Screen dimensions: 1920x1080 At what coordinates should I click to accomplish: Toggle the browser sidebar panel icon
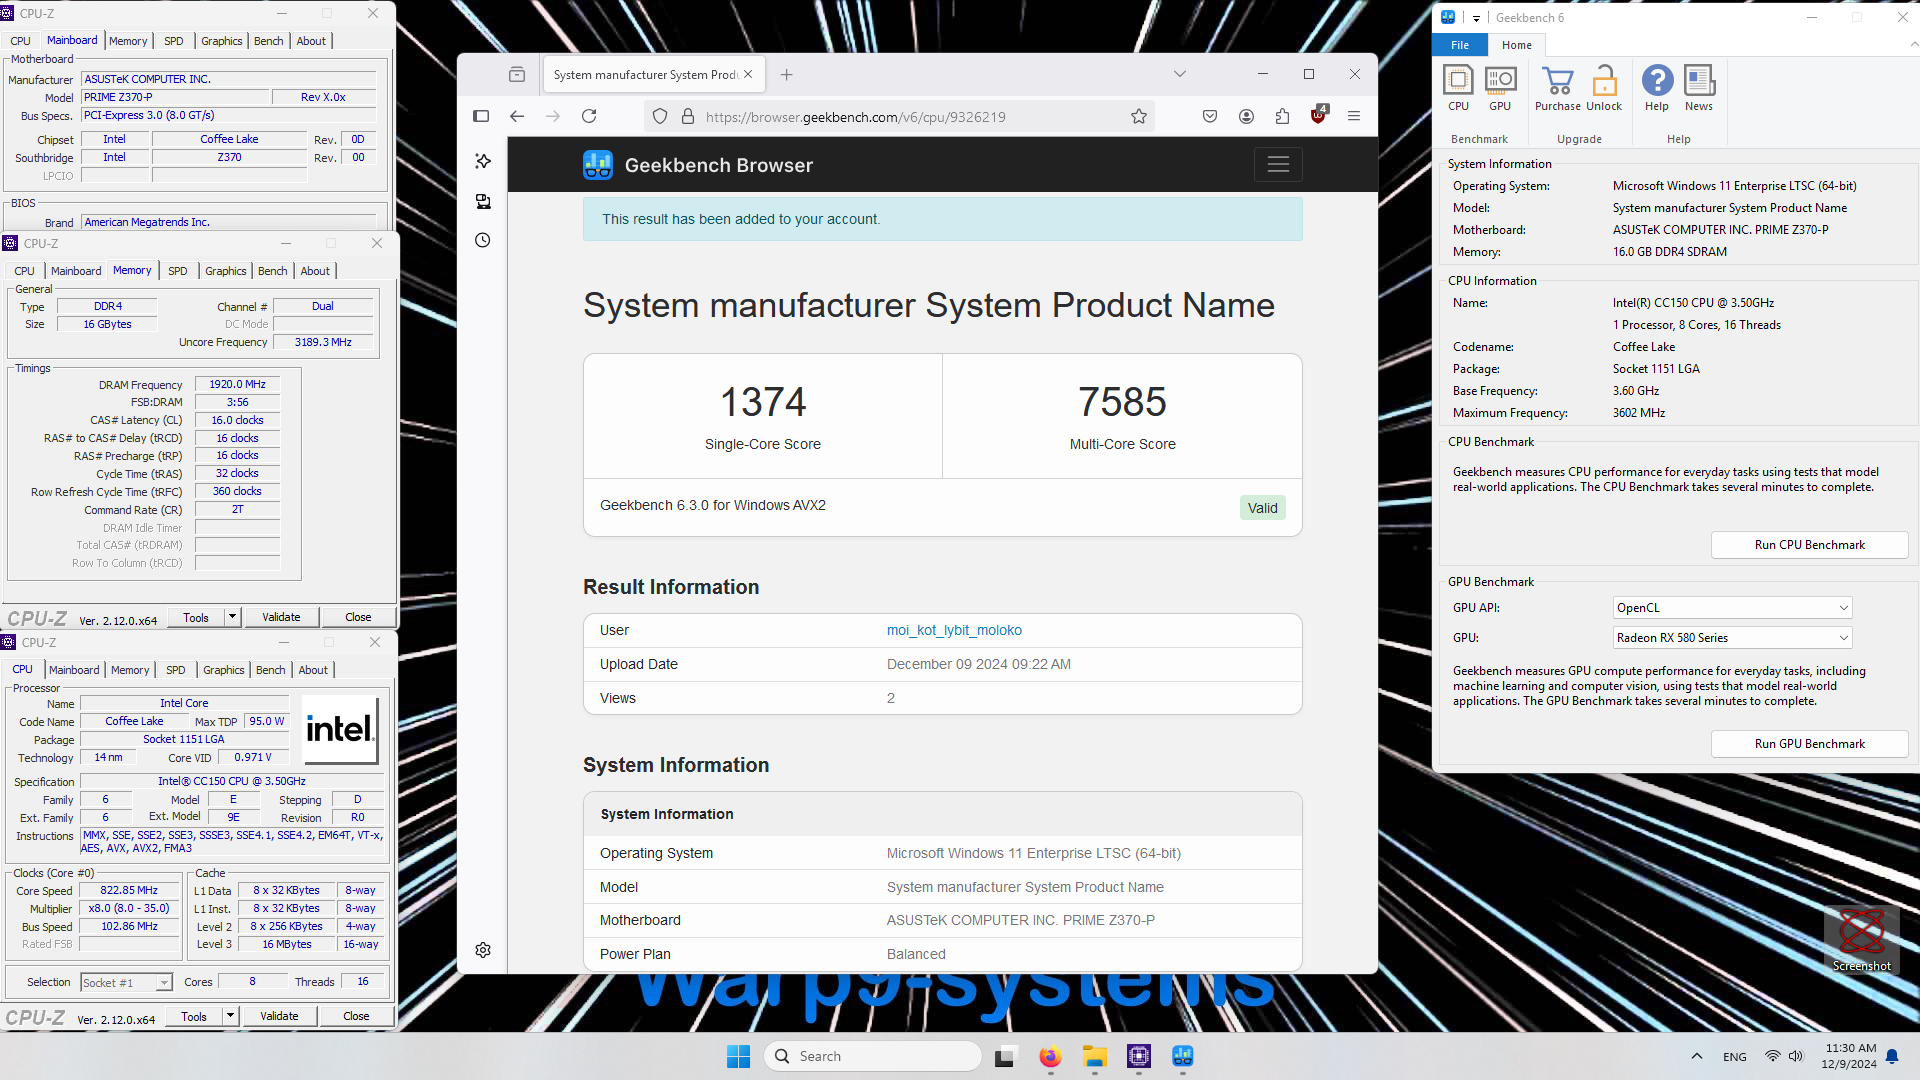[x=481, y=116]
